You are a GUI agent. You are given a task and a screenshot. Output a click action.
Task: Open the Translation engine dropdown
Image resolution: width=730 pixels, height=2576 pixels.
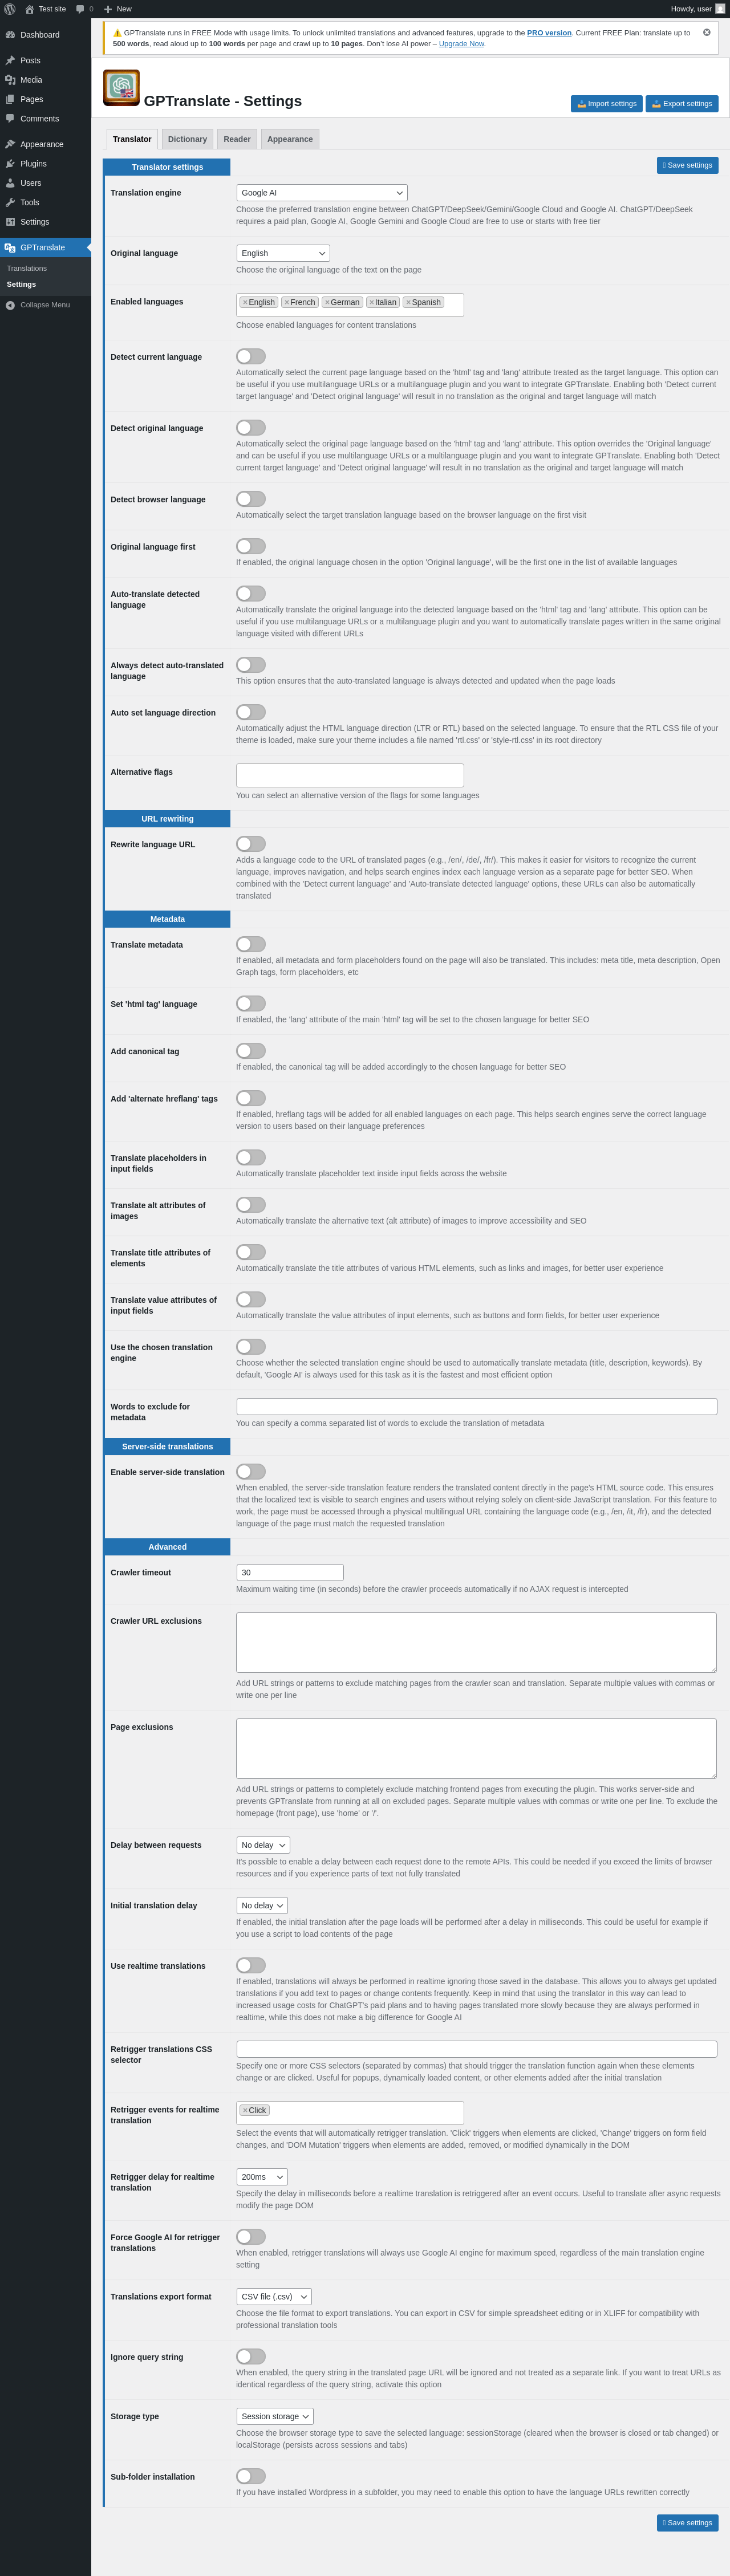click(322, 193)
